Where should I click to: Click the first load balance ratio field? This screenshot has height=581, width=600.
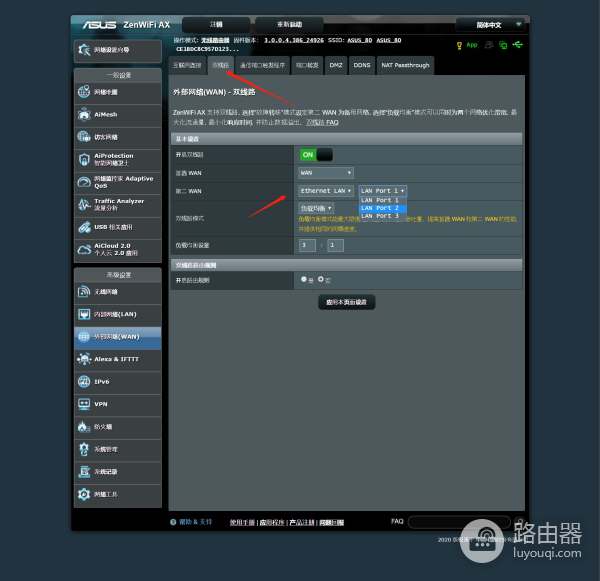[308, 245]
